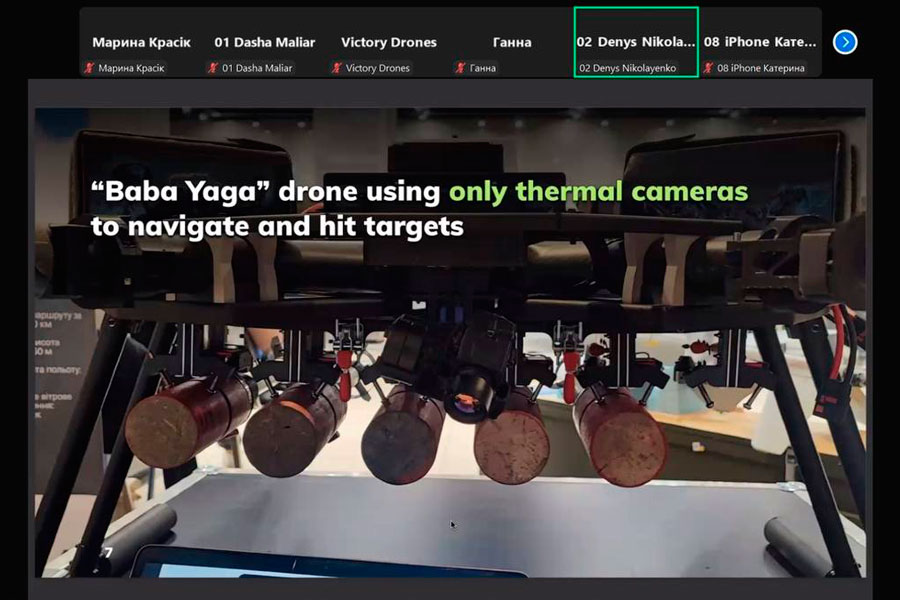Click the 'Victory Drones' small name label
900x600 pixels.
tap(378, 68)
